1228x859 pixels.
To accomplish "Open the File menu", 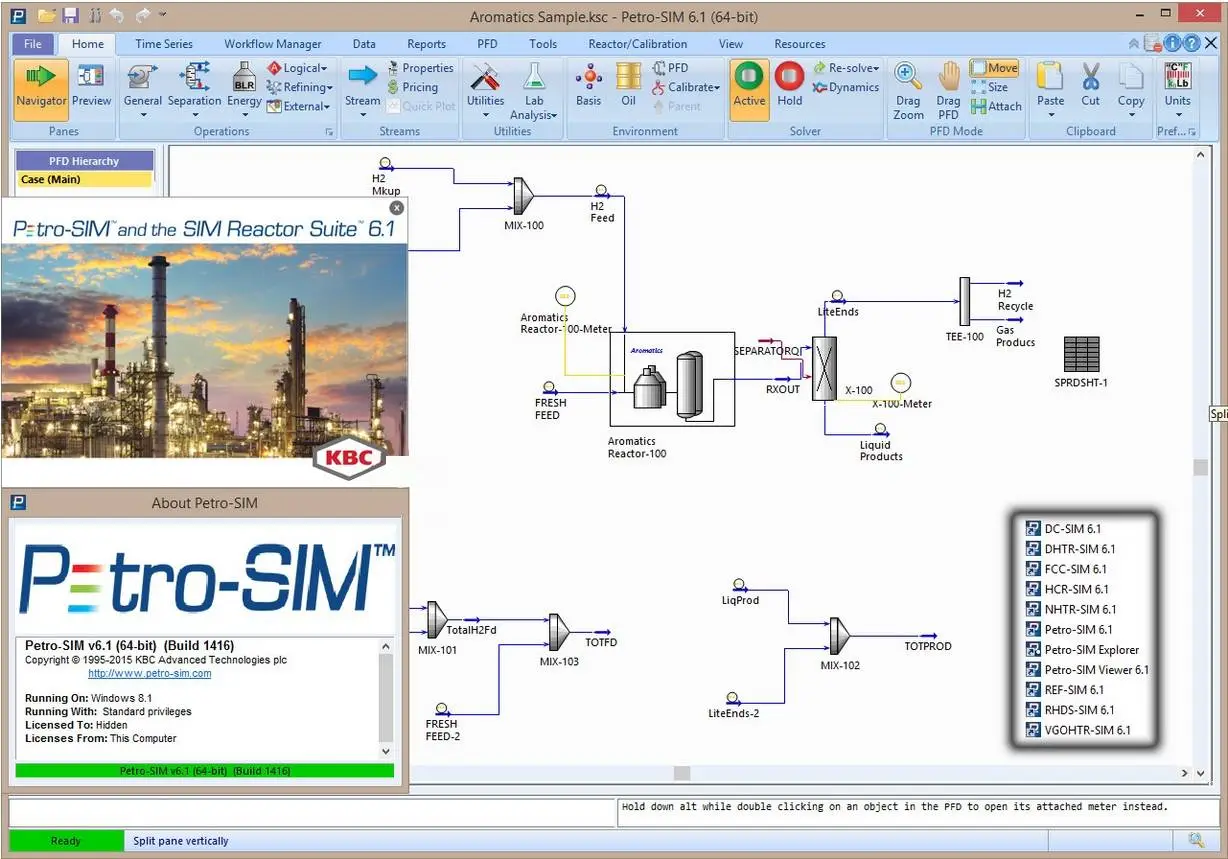I will (x=33, y=44).
